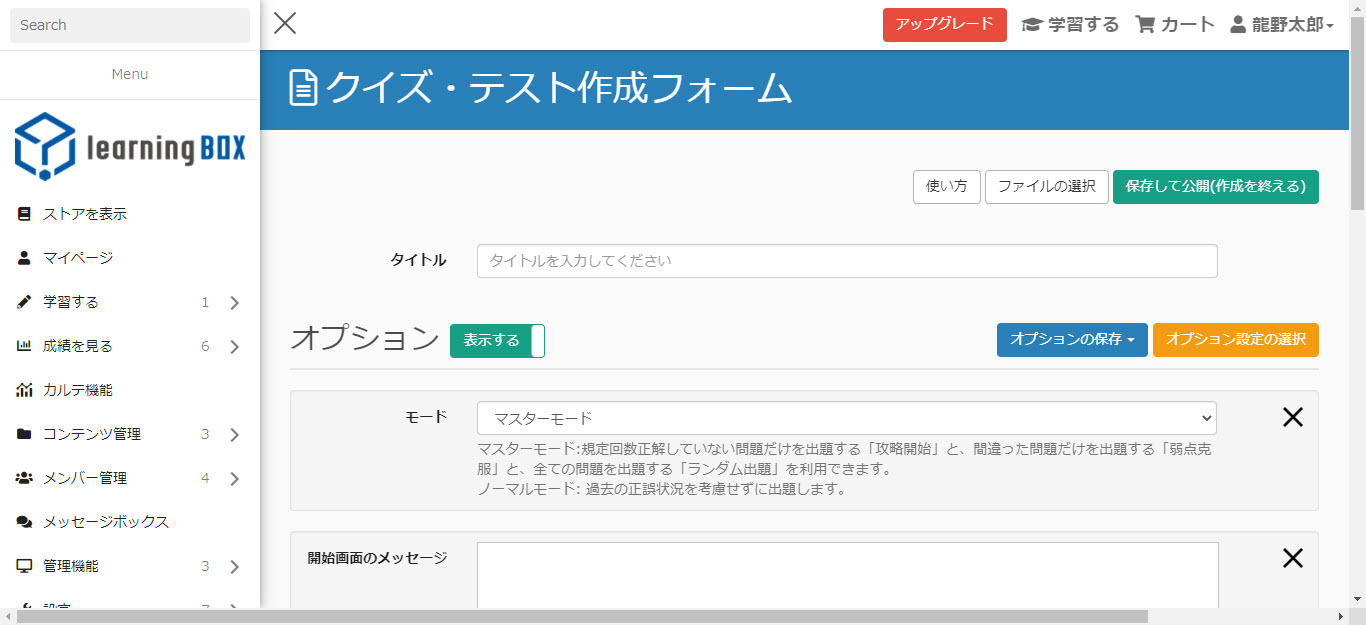Open the 龍野太郎 user menu
This screenshot has width=1366, height=625.
[x=1282, y=25]
